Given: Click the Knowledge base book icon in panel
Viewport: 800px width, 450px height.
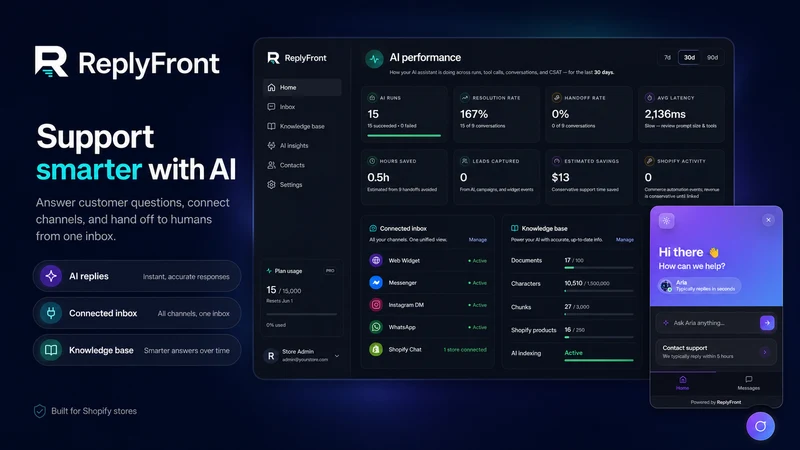Looking at the screenshot, I should point(515,228).
